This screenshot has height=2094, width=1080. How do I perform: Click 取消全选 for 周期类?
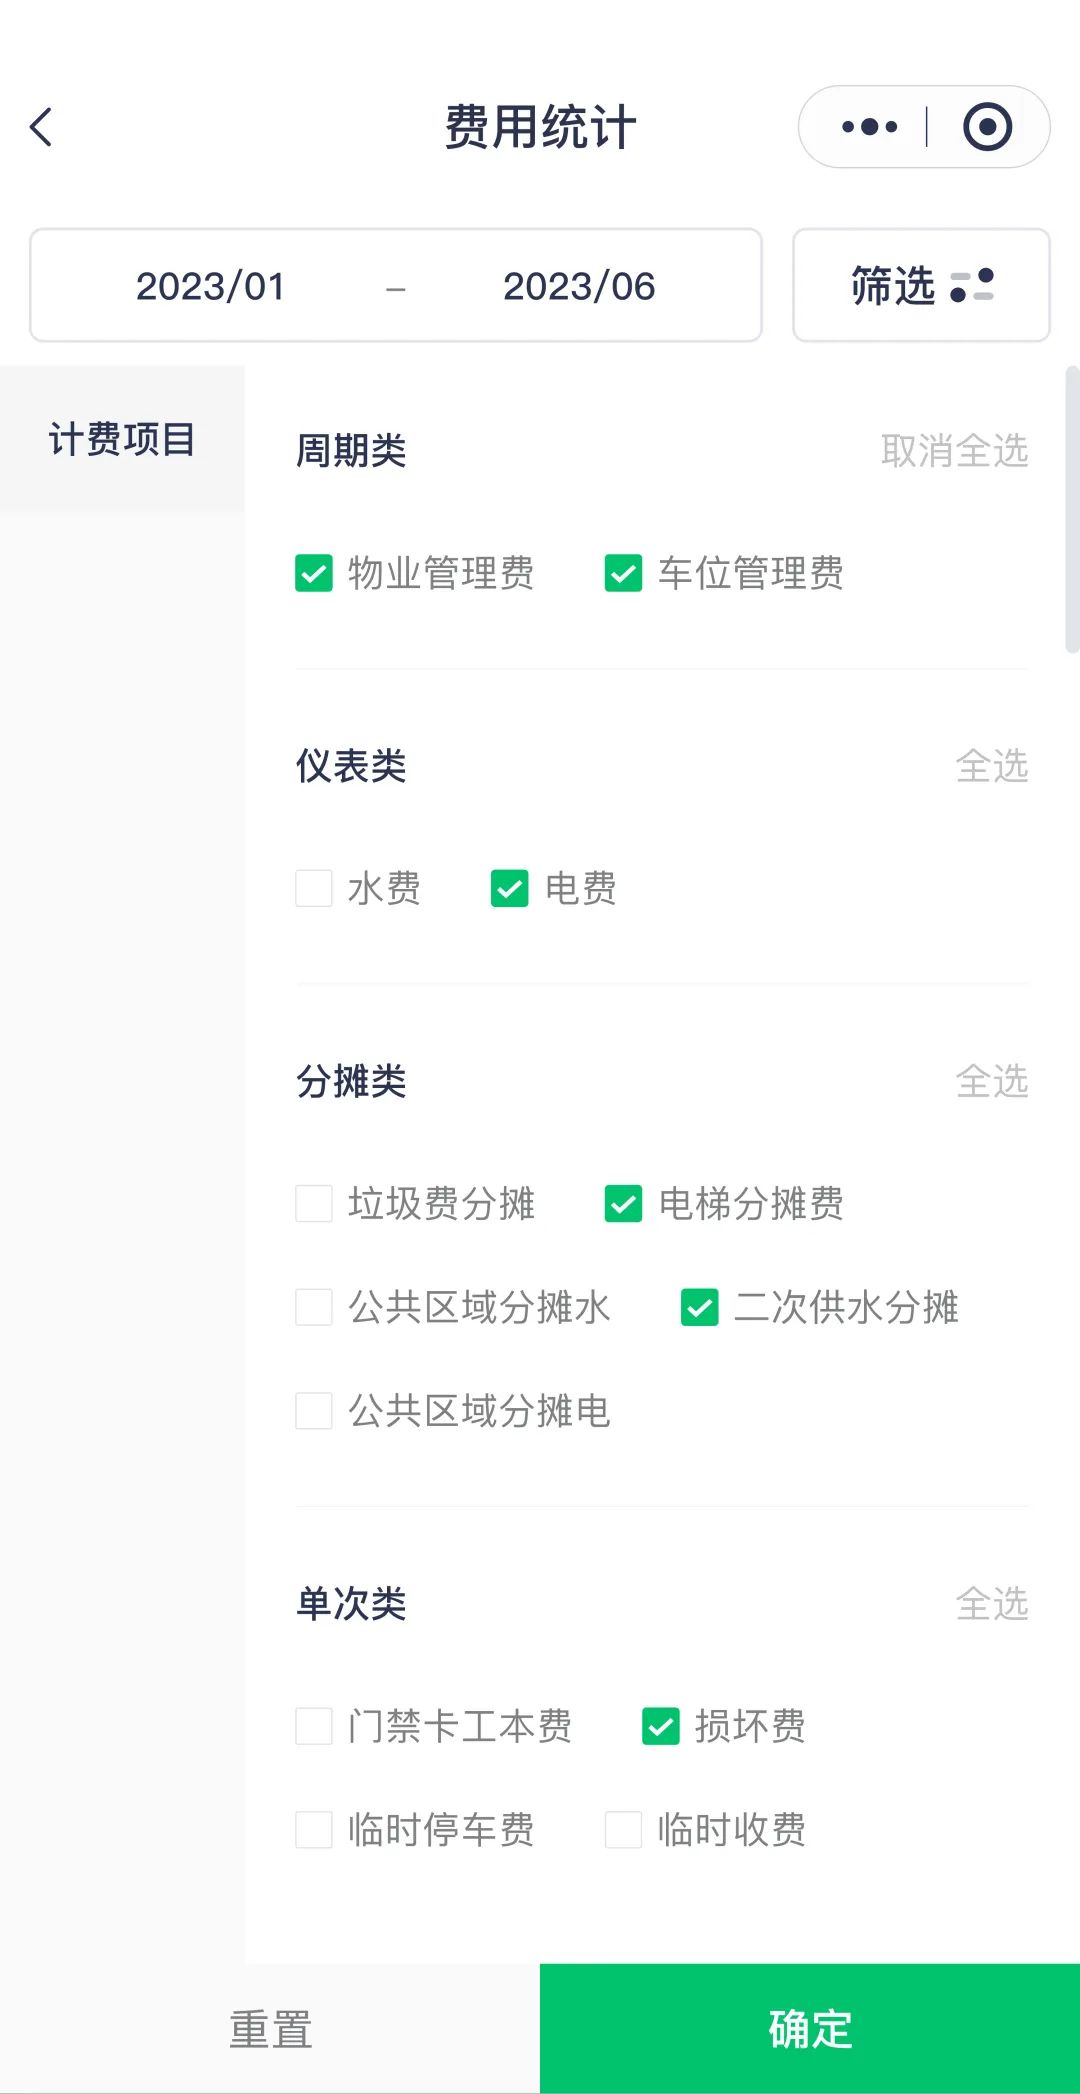pos(954,451)
